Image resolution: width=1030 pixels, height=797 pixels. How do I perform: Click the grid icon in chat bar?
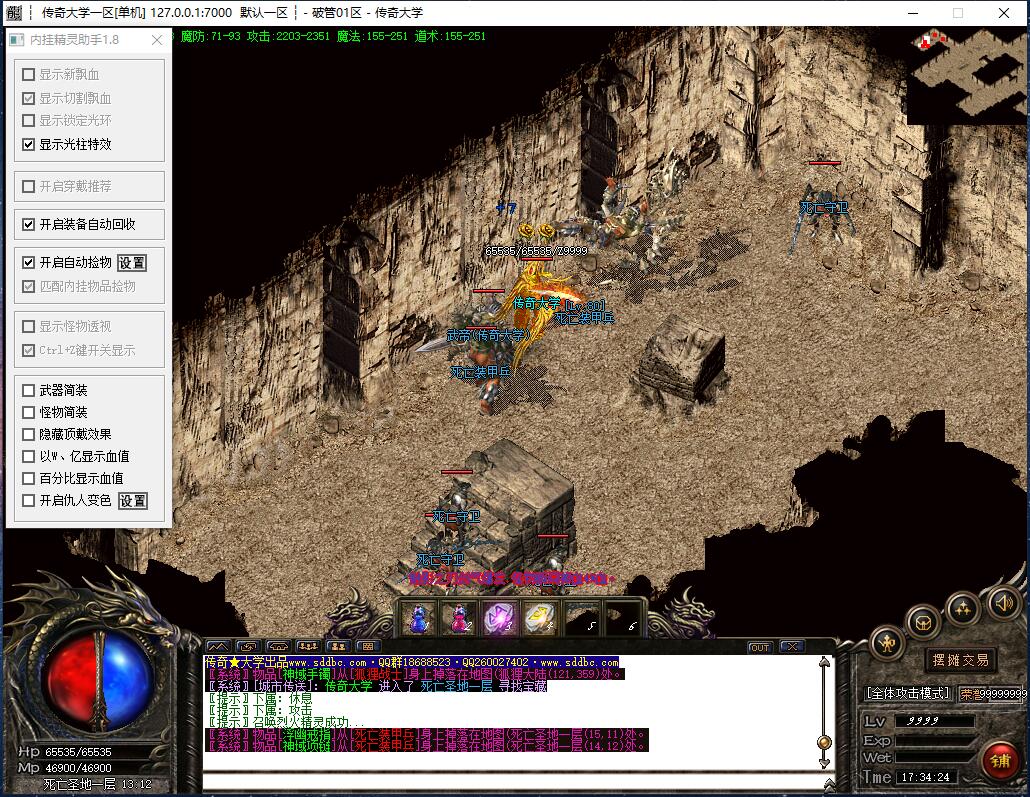368,647
